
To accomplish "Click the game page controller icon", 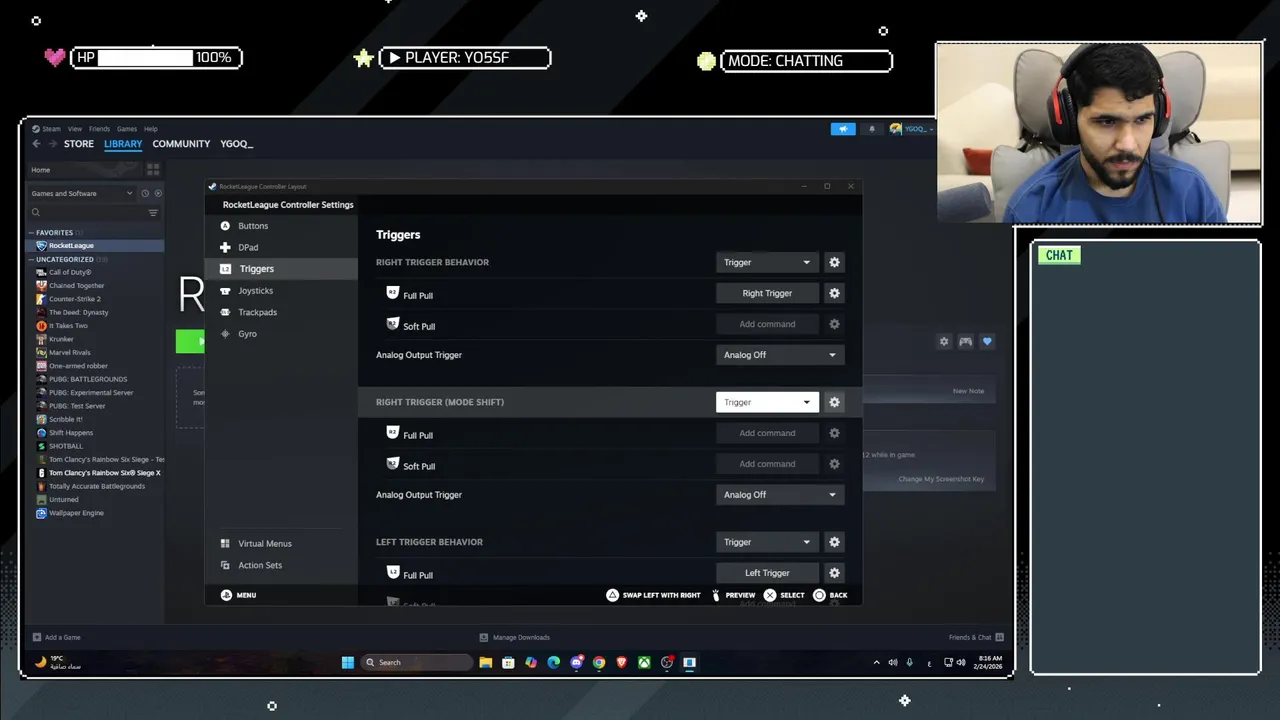I will pyautogui.click(x=965, y=342).
